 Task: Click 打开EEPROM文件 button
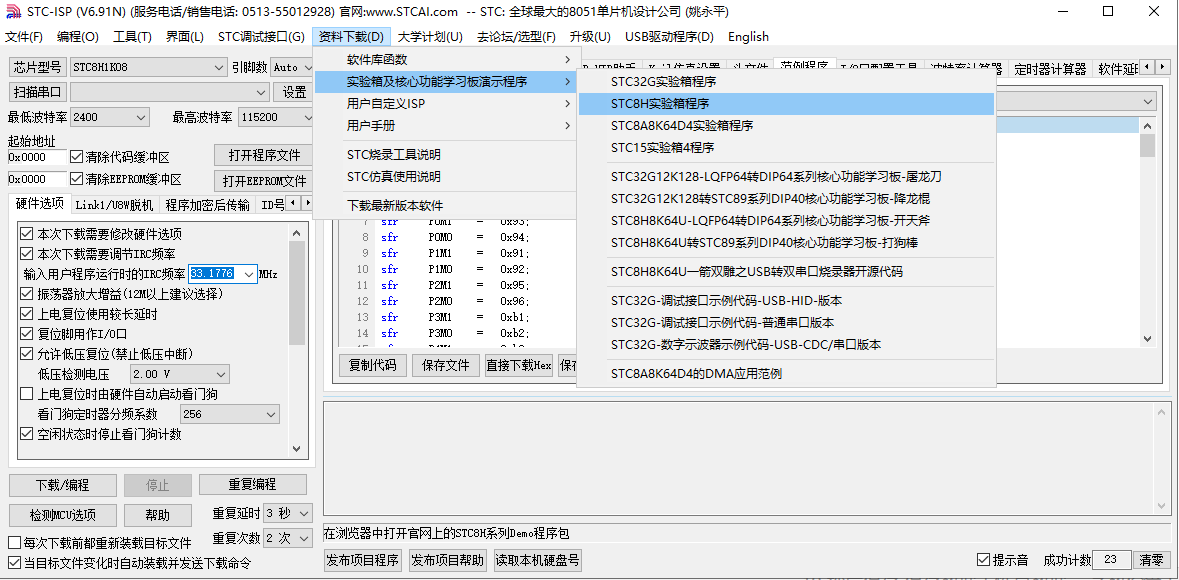(x=263, y=181)
